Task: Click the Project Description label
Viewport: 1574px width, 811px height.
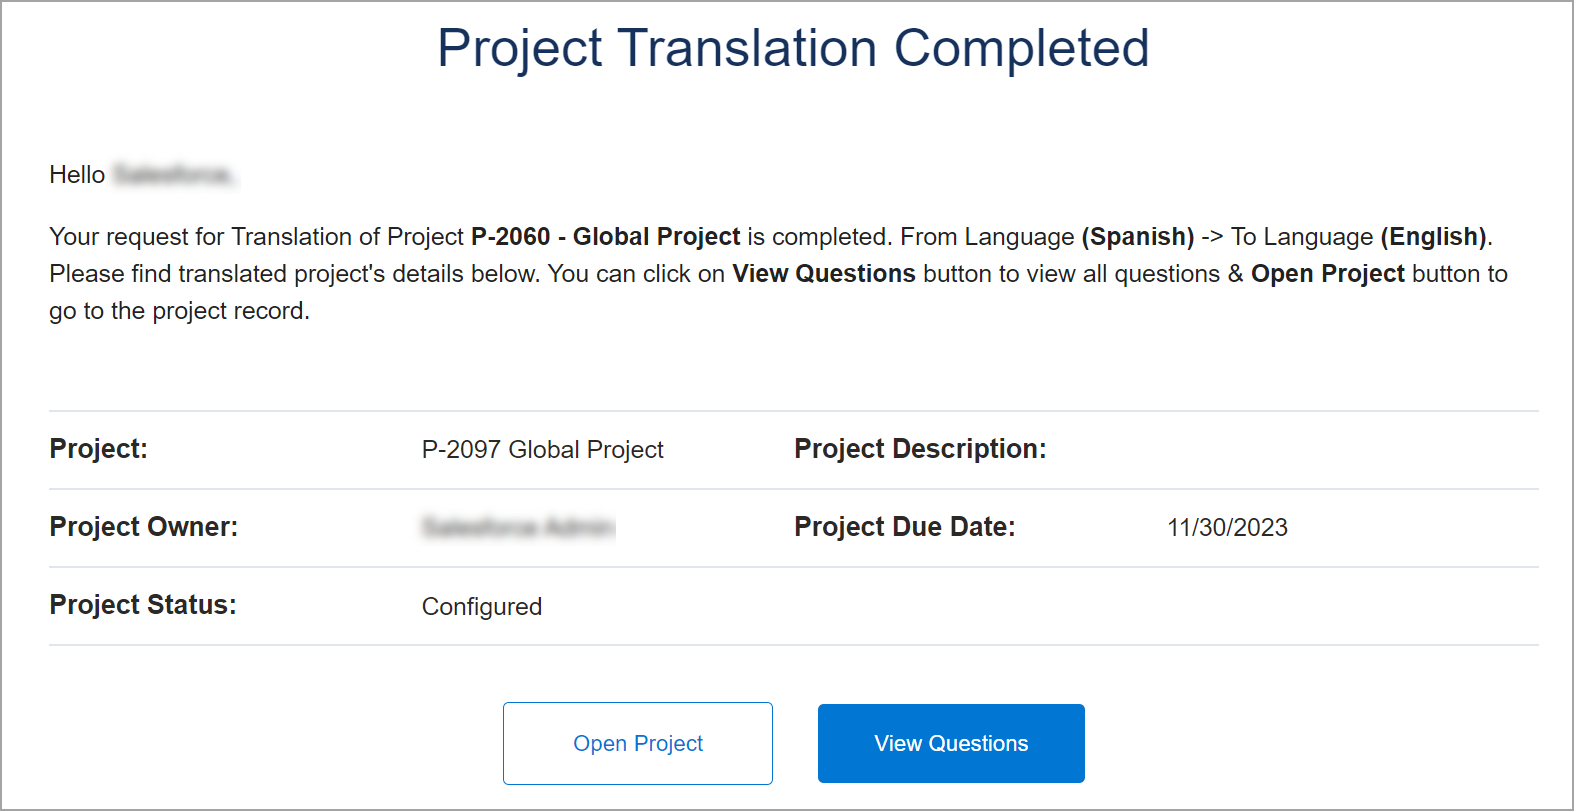Action: tap(920, 449)
